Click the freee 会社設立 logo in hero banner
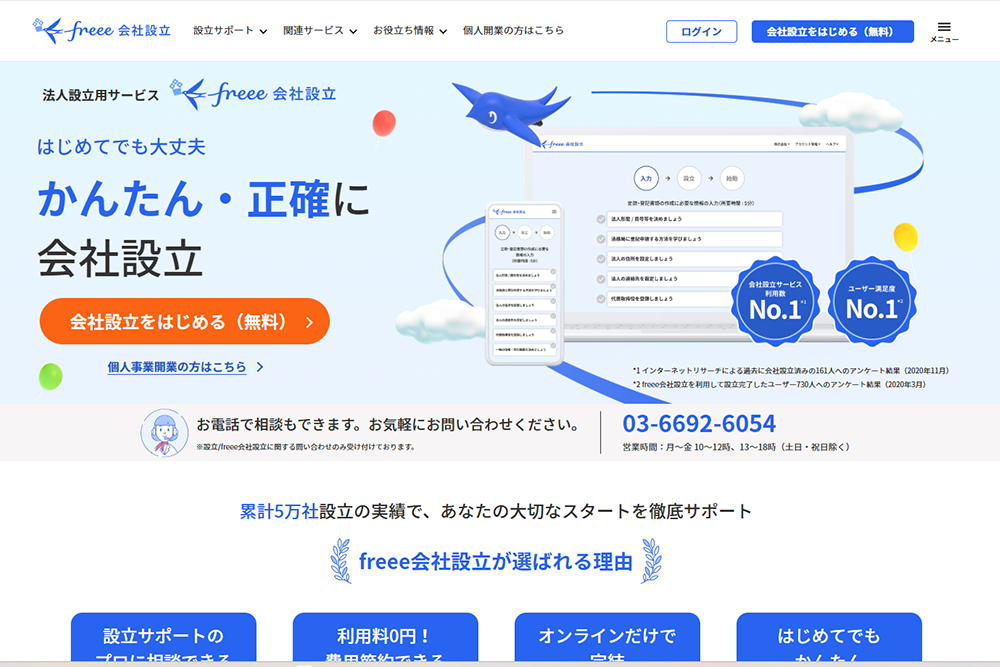Viewport: 1000px width, 667px height. (253, 94)
